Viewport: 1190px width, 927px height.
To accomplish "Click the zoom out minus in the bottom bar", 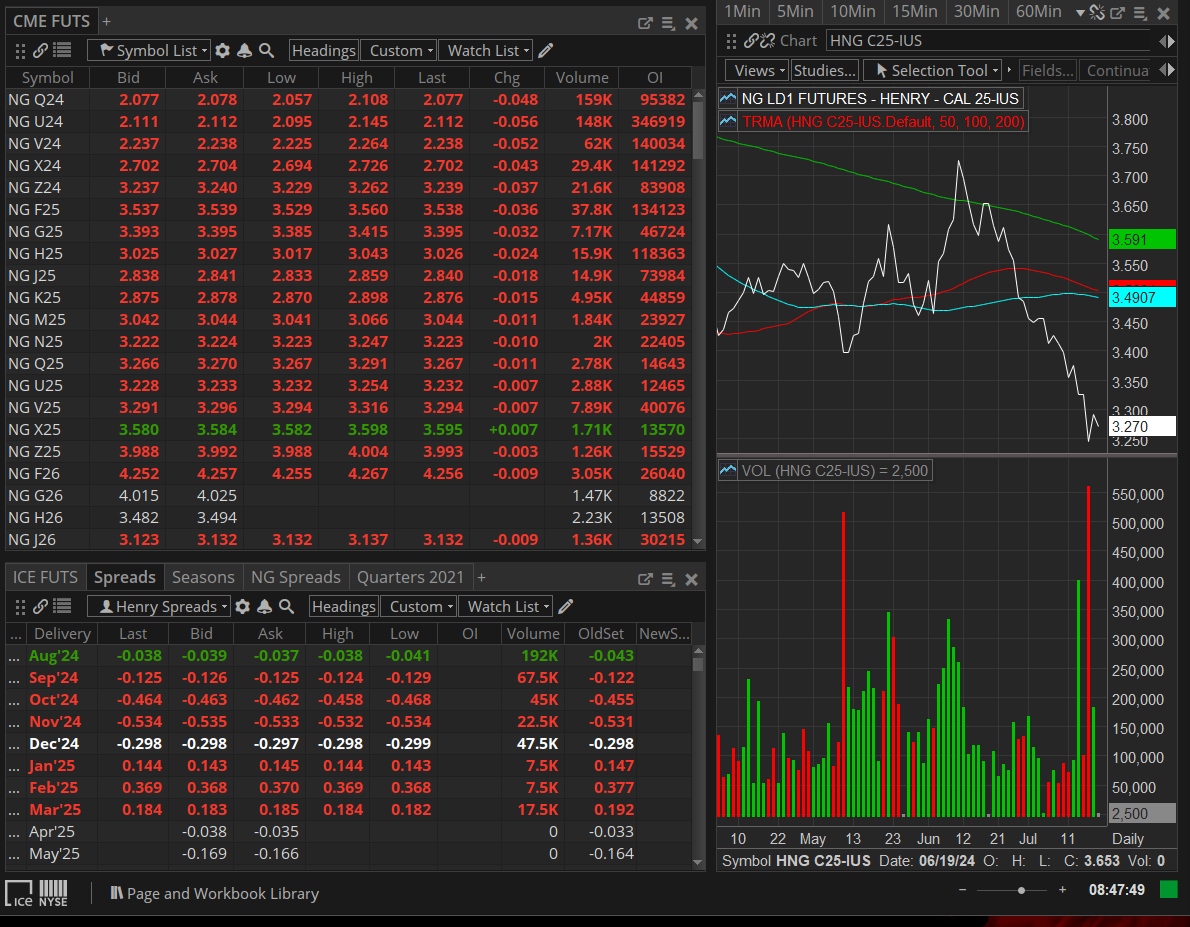I will point(962,890).
